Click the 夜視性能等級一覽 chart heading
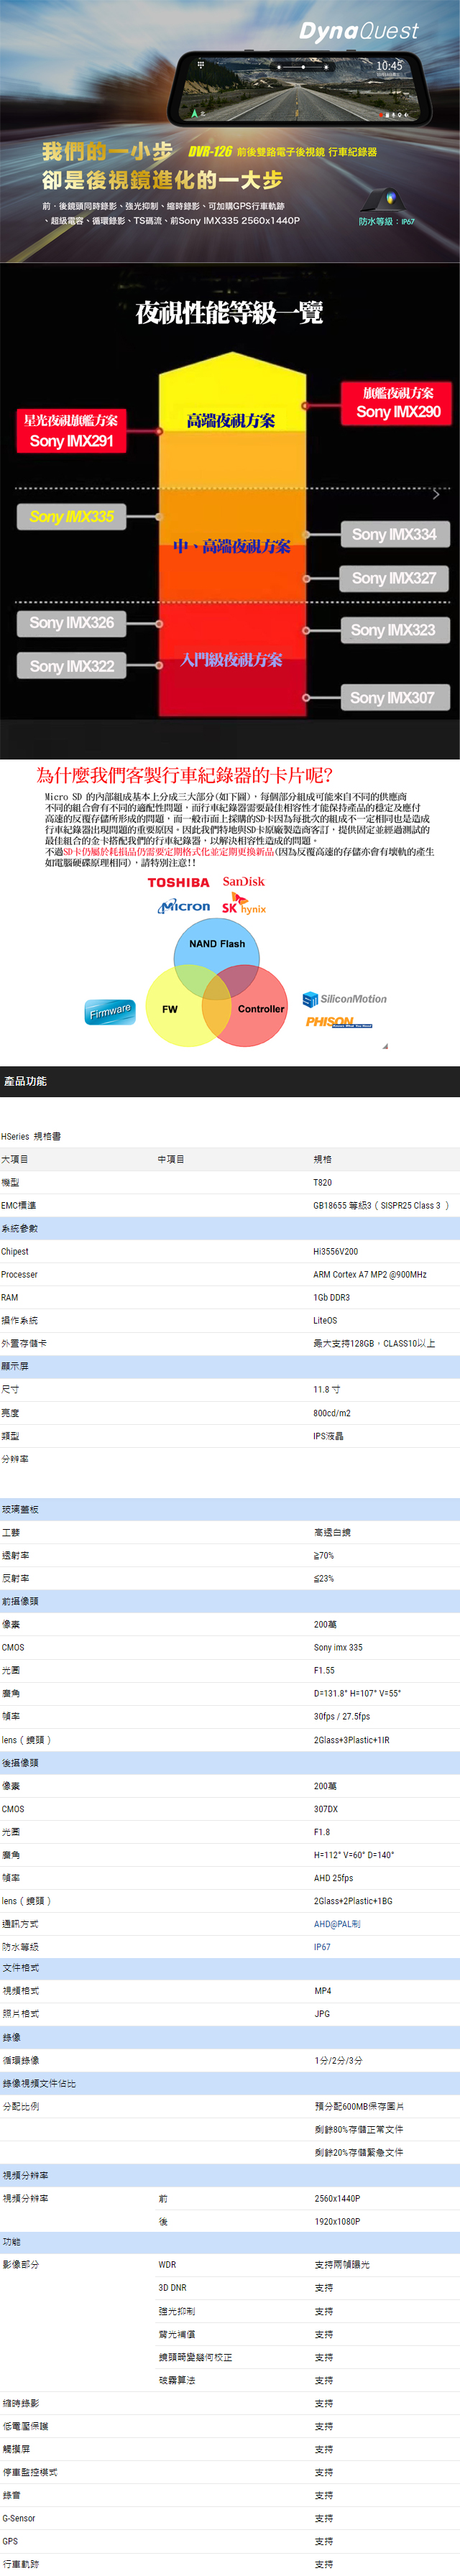 [x=229, y=313]
